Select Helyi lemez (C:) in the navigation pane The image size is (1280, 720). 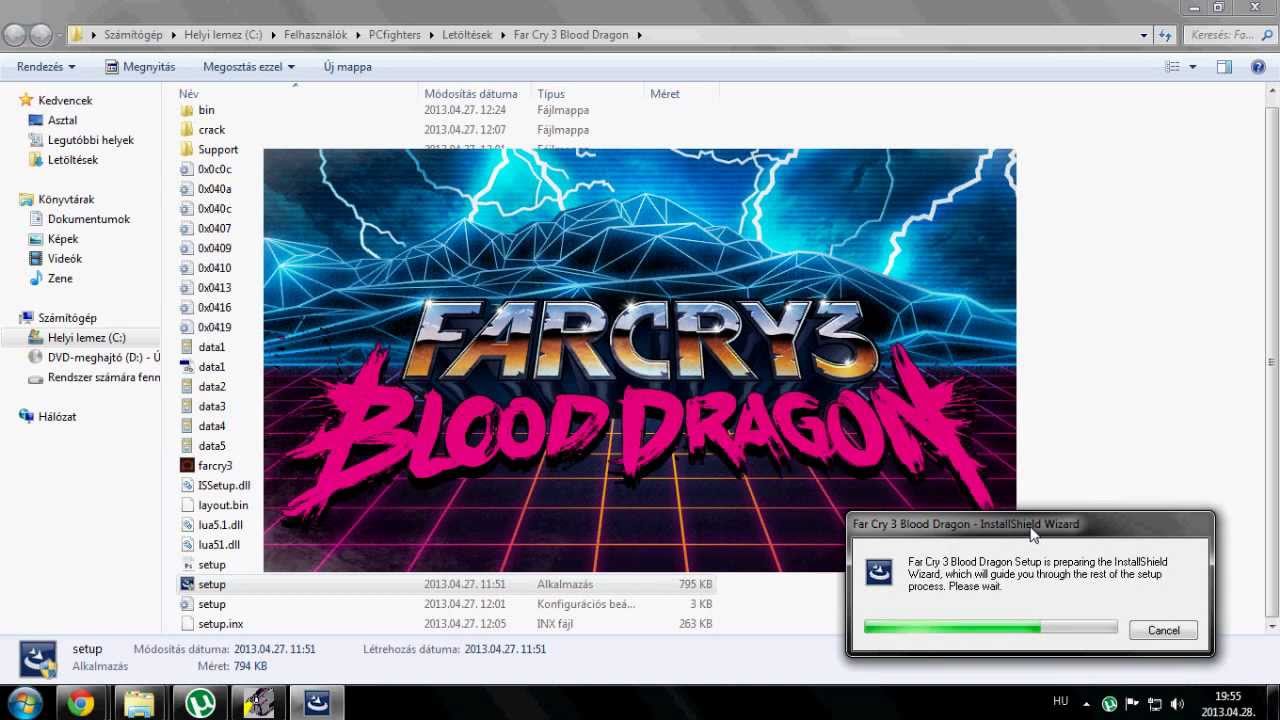coord(86,338)
